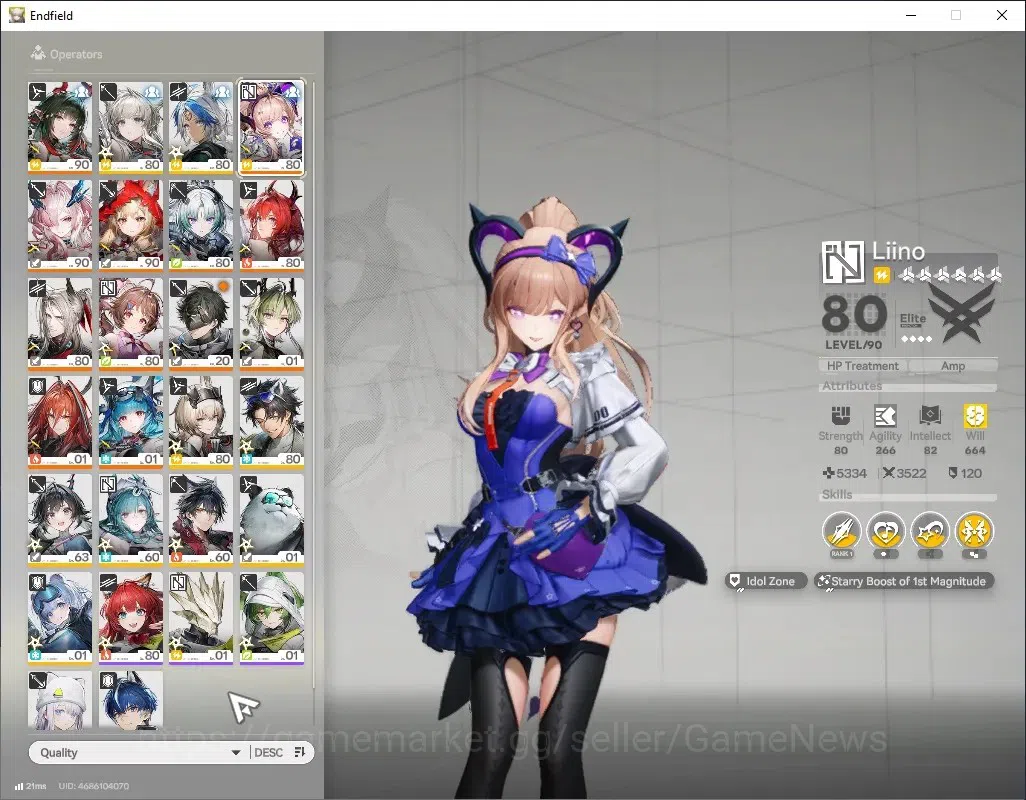Select the black-haired man with blue sunglasses
Viewport: 1026px width, 800px height.
[x=271, y=421]
